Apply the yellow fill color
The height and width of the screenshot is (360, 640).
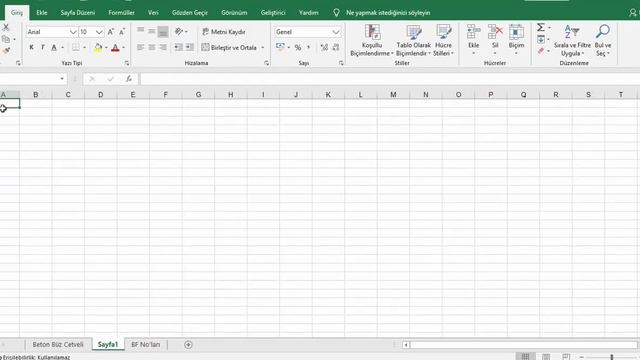[x=98, y=48]
